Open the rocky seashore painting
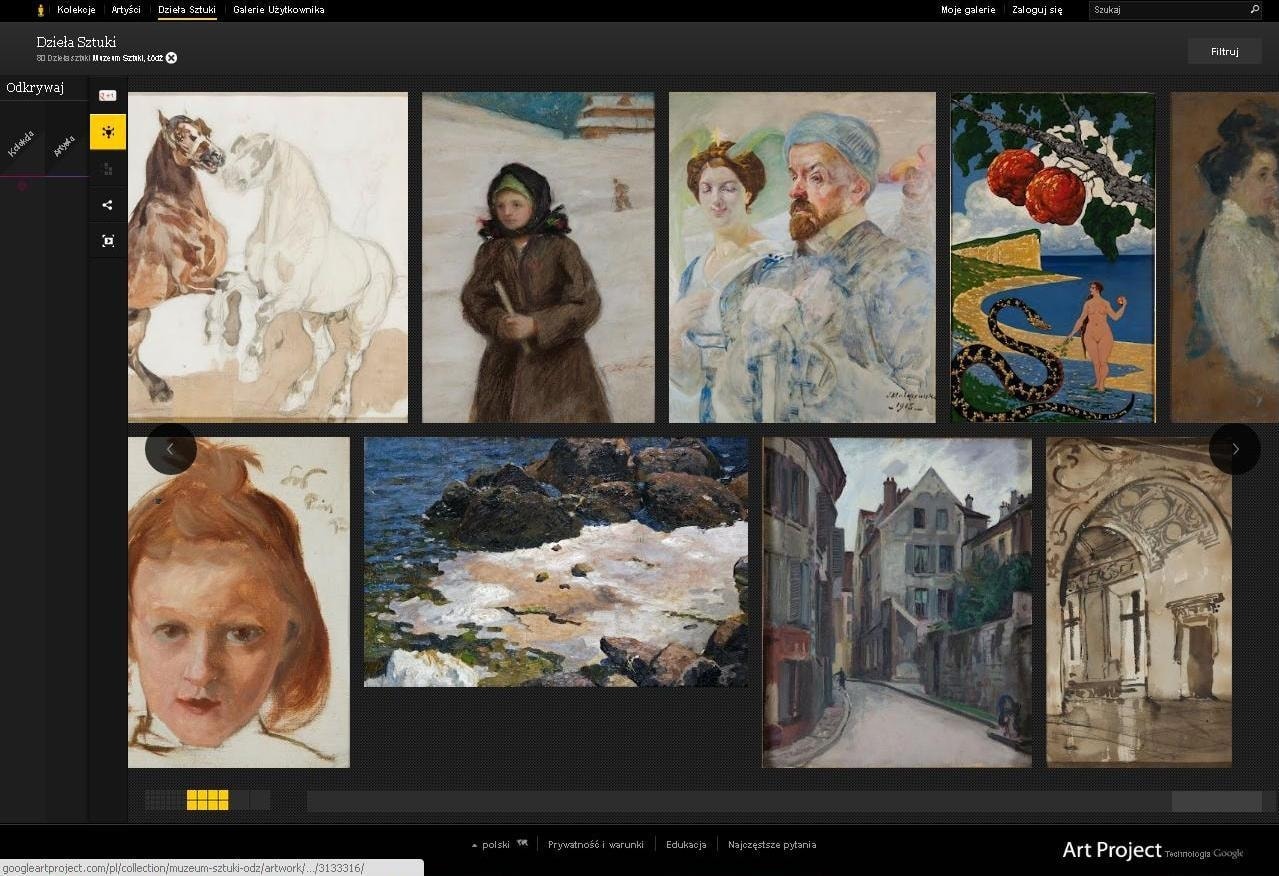The height and width of the screenshot is (876, 1279). point(556,562)
